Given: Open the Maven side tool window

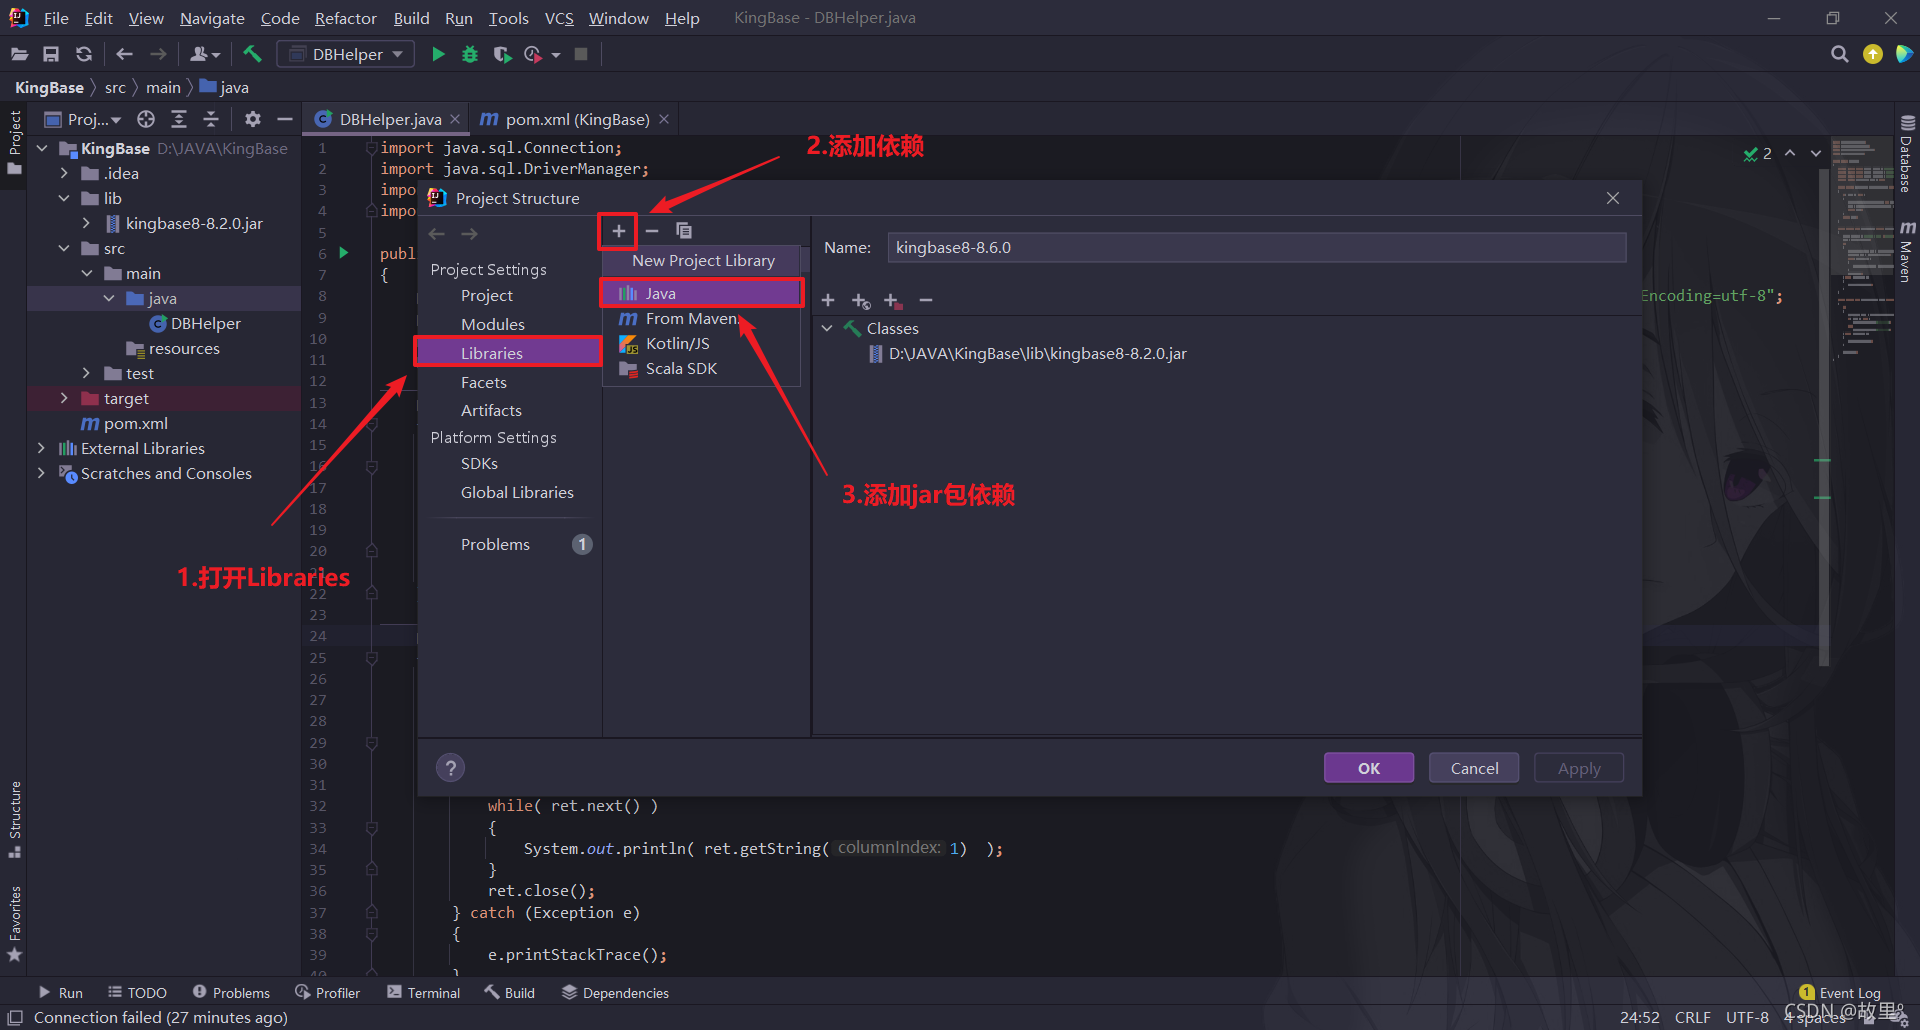Looking at the screenshot, I should tap(1907, 252).
